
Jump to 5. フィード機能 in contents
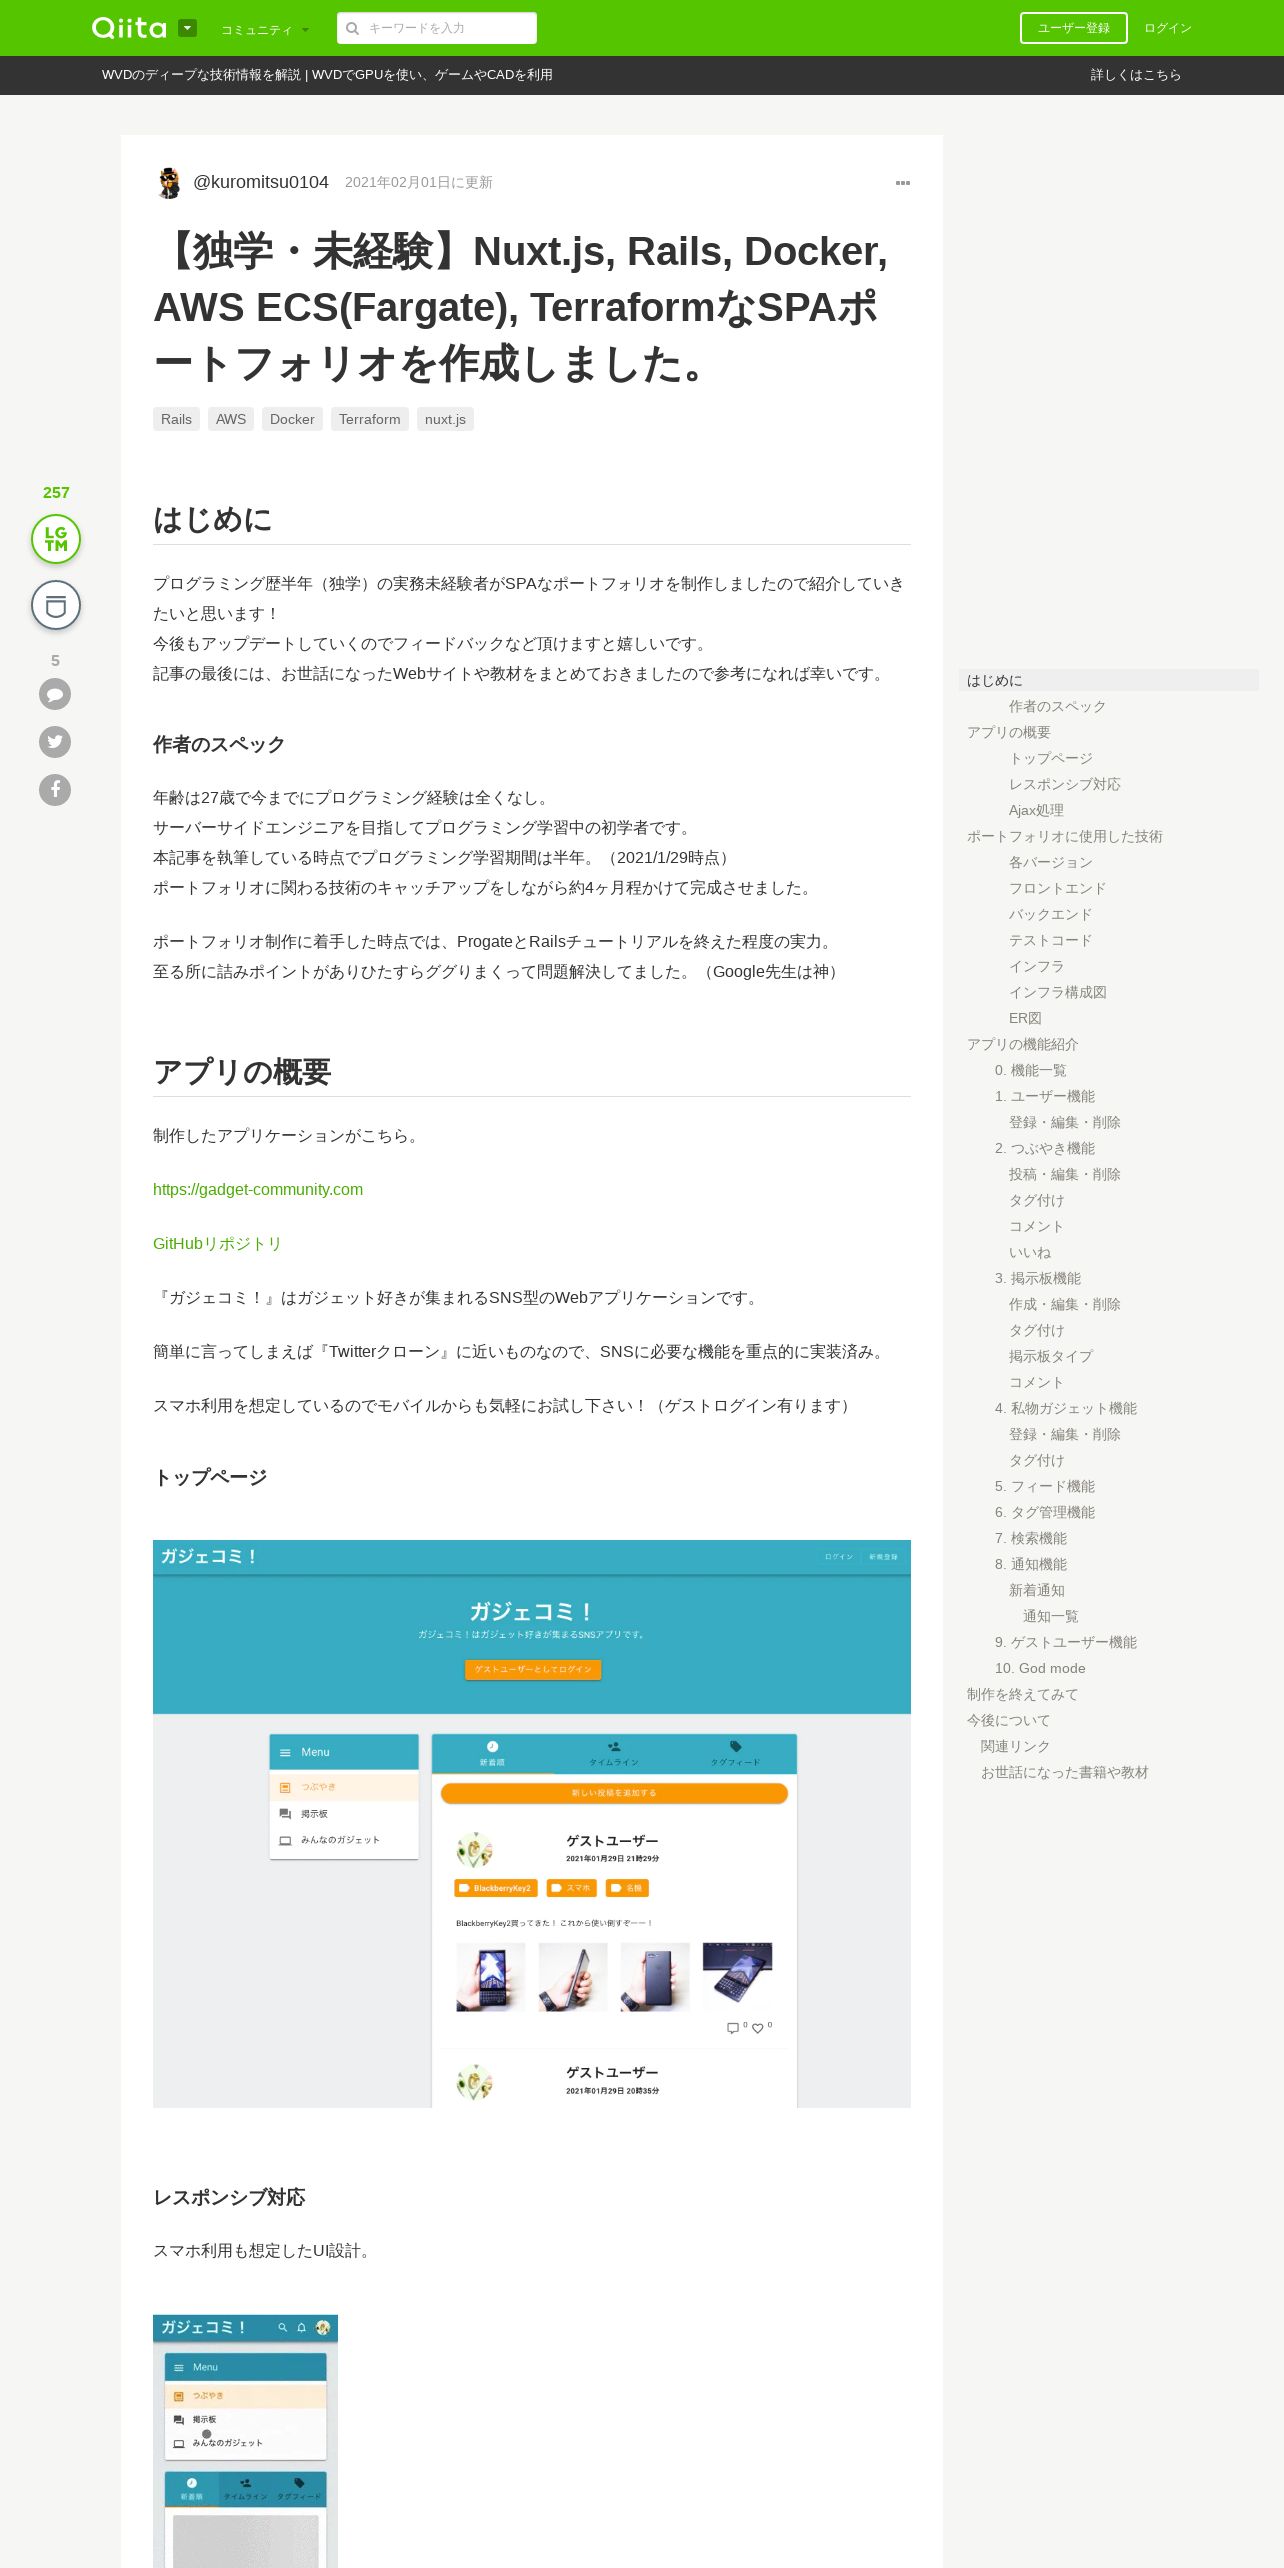point(1044,1486)
